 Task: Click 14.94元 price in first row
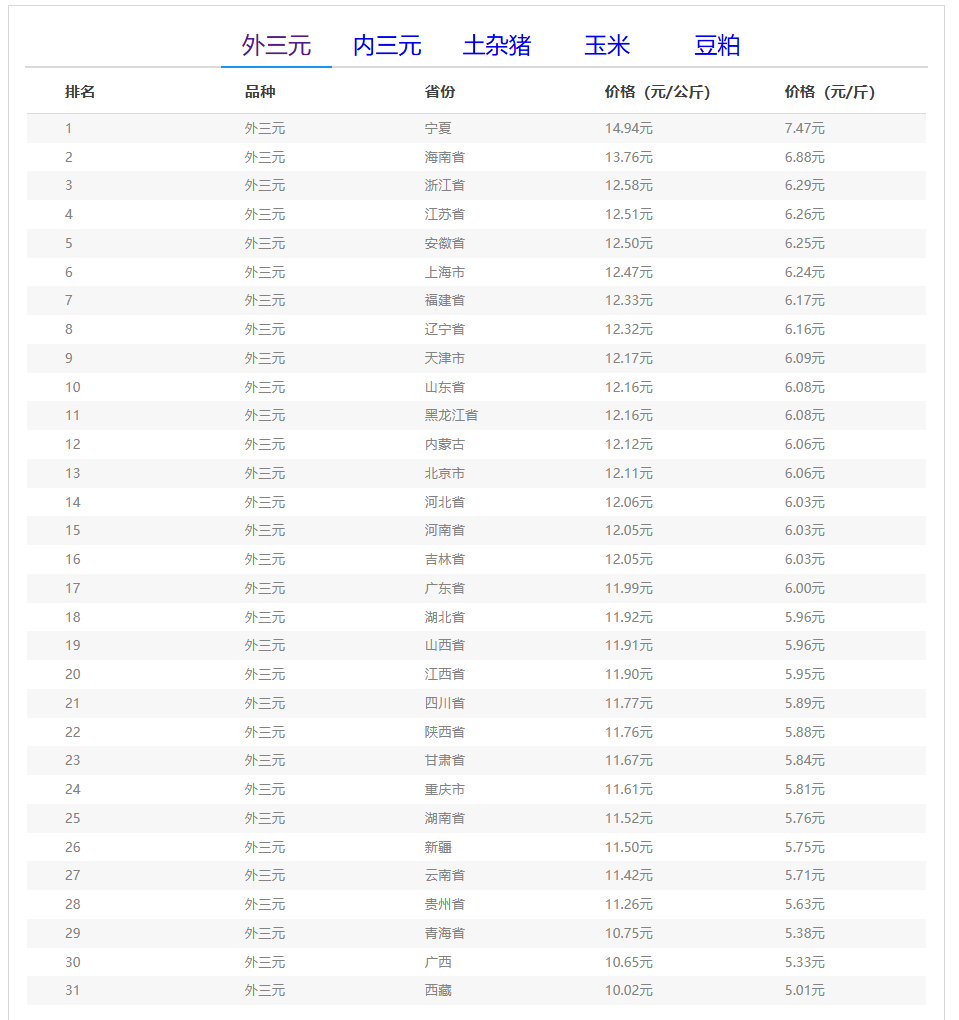pos(628,128)
